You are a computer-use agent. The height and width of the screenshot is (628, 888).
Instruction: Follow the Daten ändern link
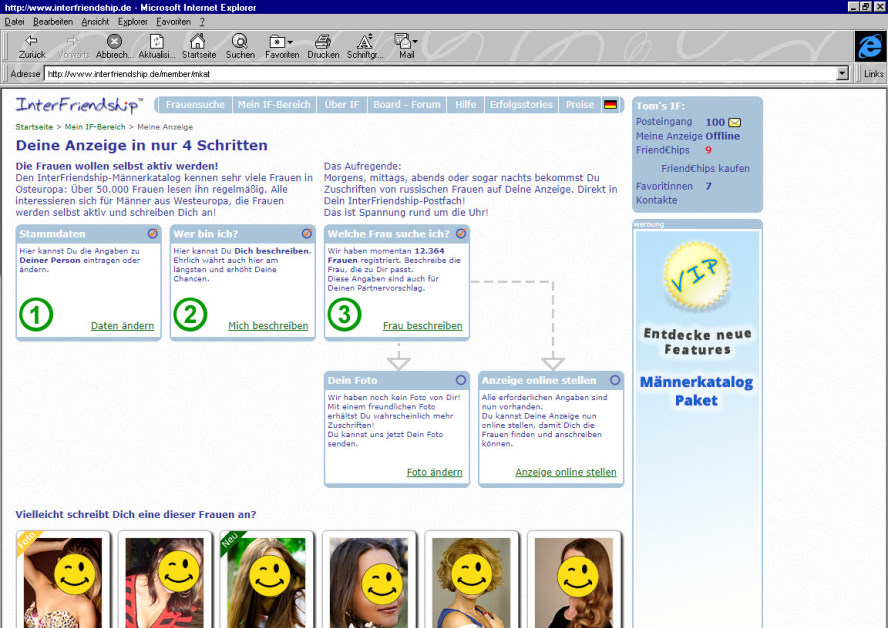tap(122, 326)
